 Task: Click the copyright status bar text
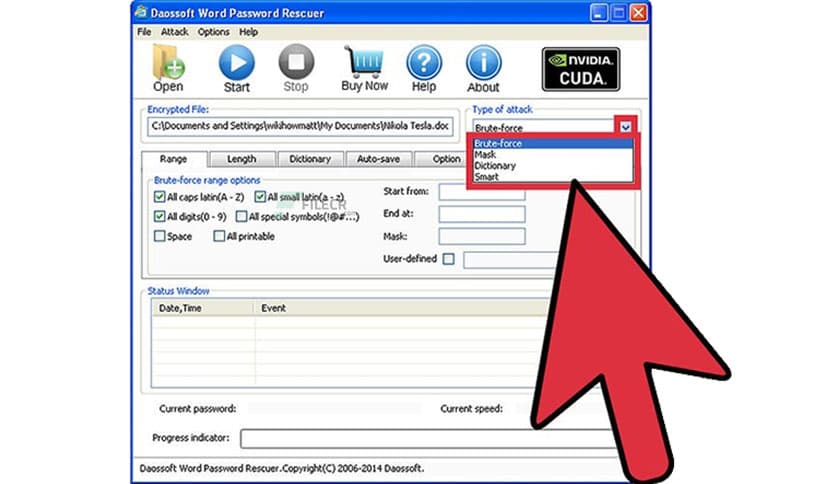tap(282, 469)
